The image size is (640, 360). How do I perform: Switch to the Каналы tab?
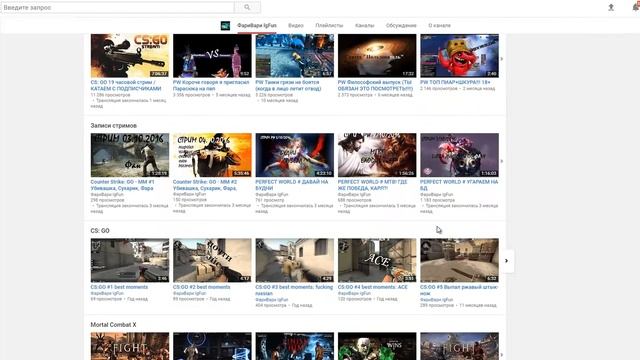pyautogui.click(x=364, y=25)
